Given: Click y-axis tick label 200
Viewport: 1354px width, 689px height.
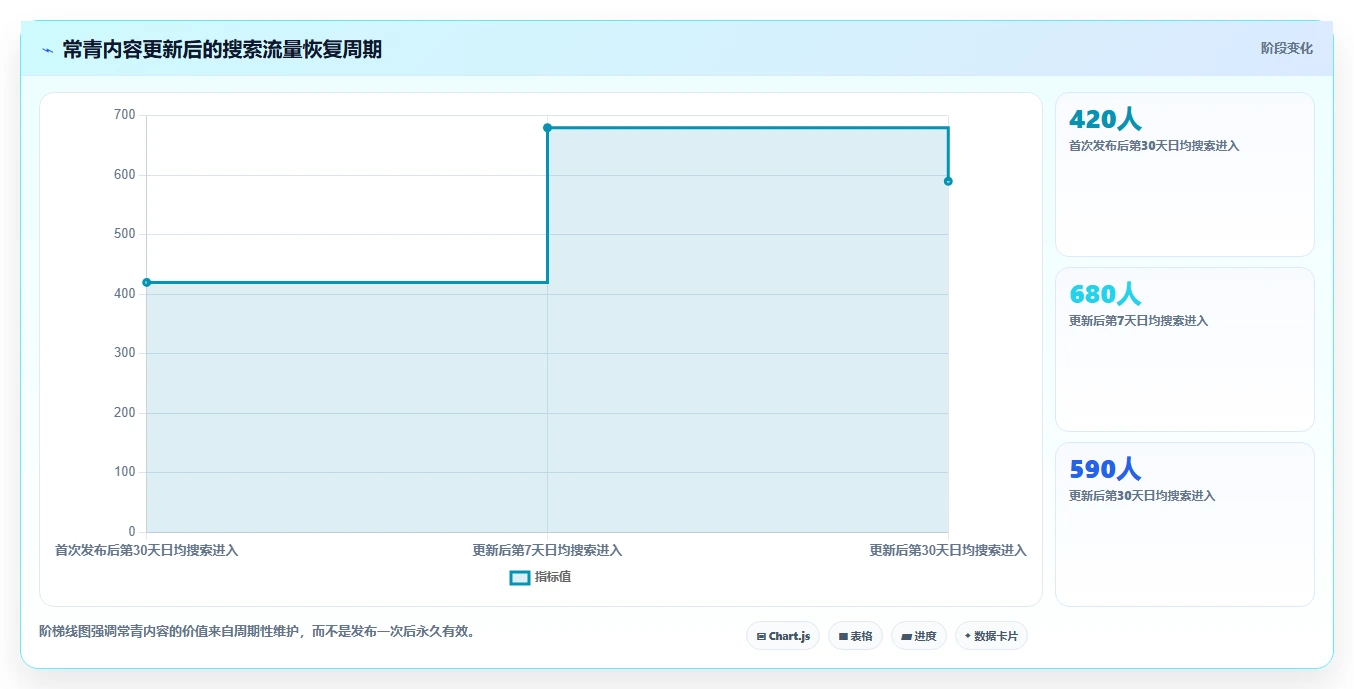Looking at the screenshot, I should click(125, 413).
